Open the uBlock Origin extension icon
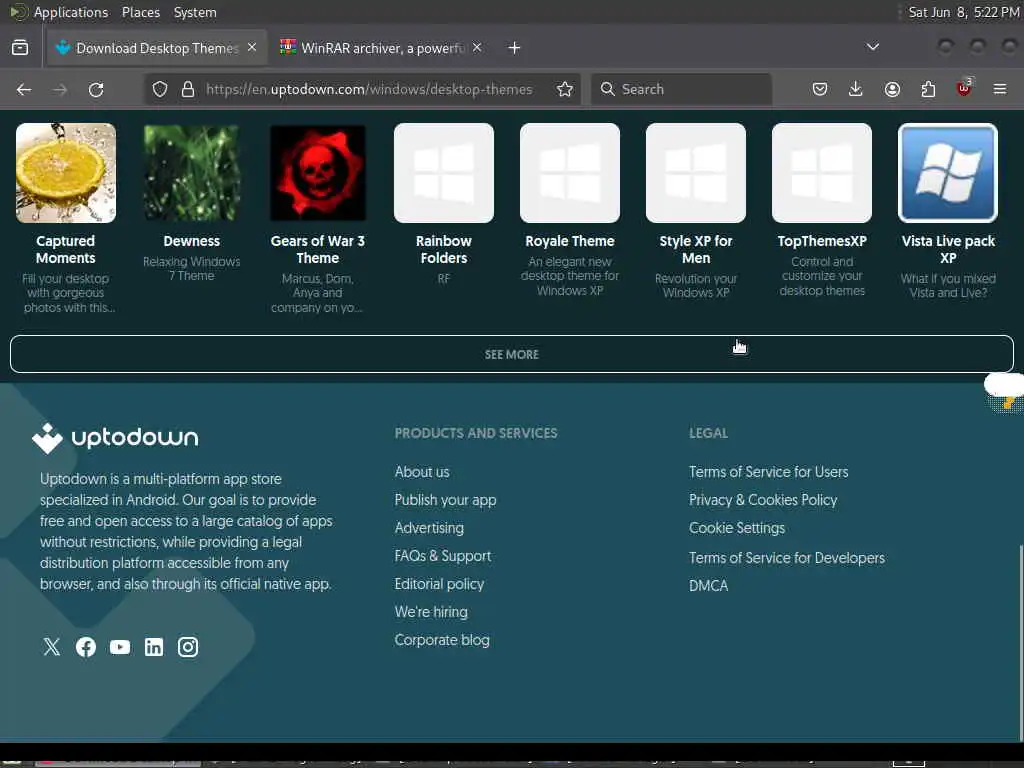The width and height of the screenshot is (1024, 768). click(964, 88)
